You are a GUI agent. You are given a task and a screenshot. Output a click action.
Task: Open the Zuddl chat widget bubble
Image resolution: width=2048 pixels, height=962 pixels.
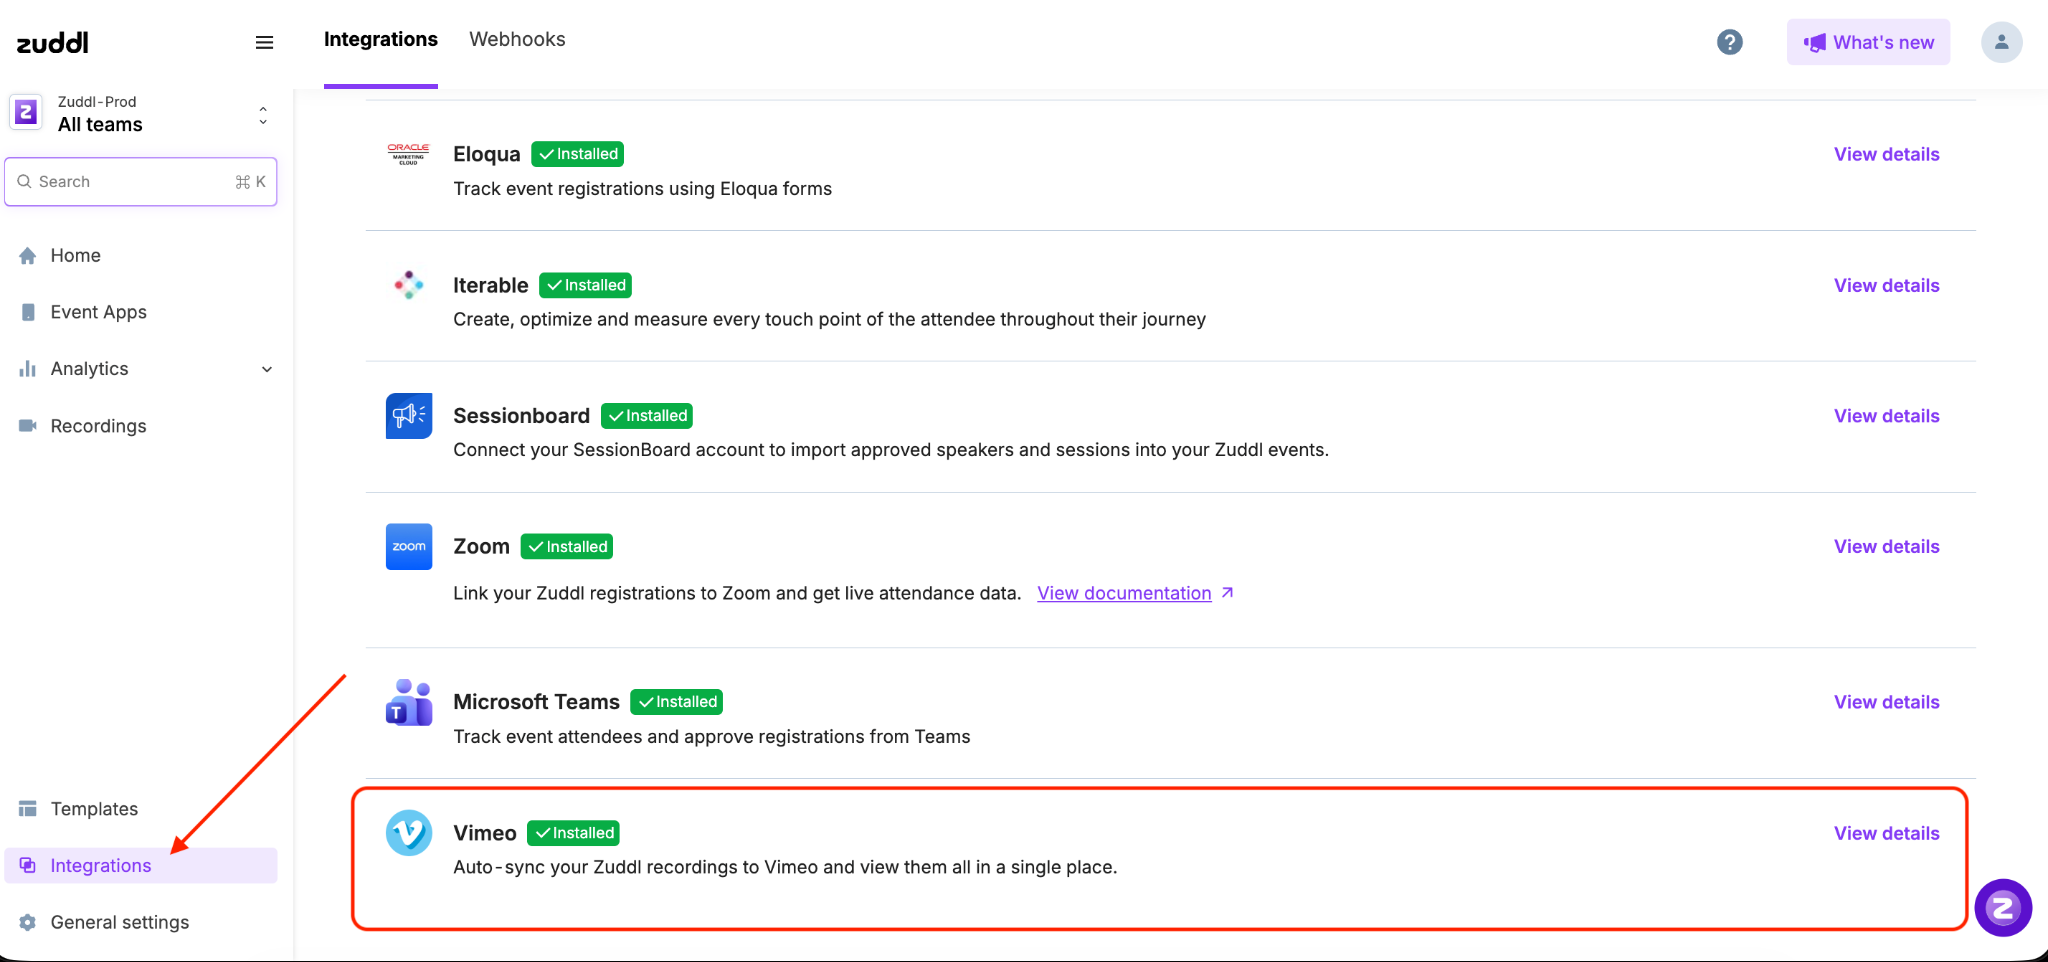pyautogui.click(x=2003, y=908)
